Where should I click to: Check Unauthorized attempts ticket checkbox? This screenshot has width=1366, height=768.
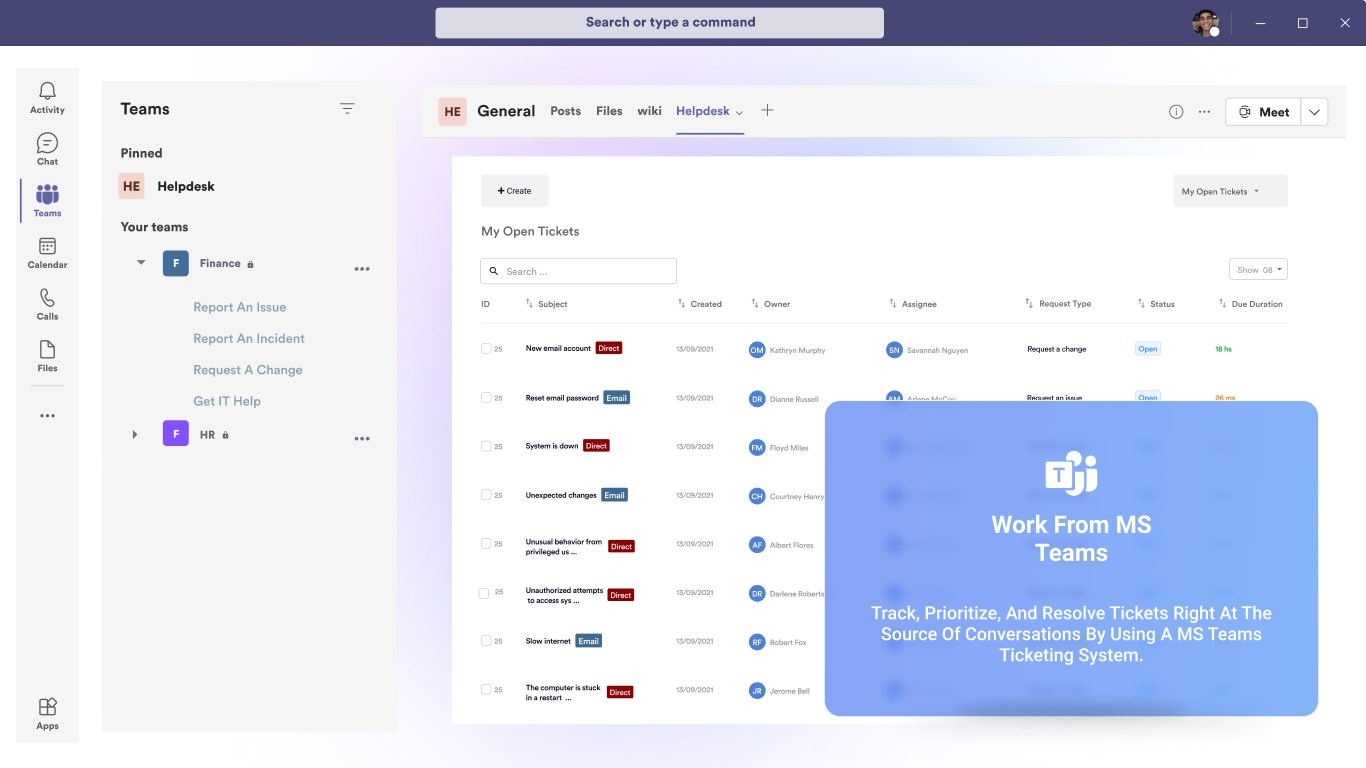[484, 593]
